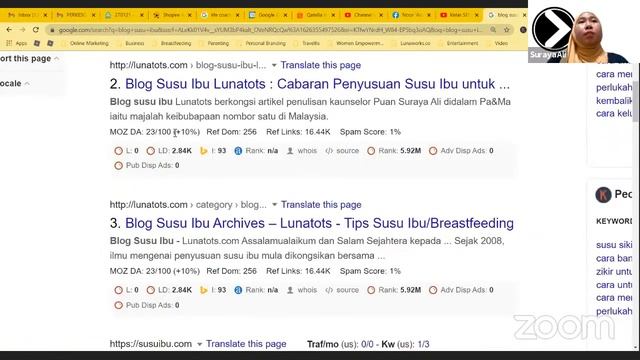640x360 pixels.
Task: Reload the page with the refresh icon
Action: coord(36,30)
